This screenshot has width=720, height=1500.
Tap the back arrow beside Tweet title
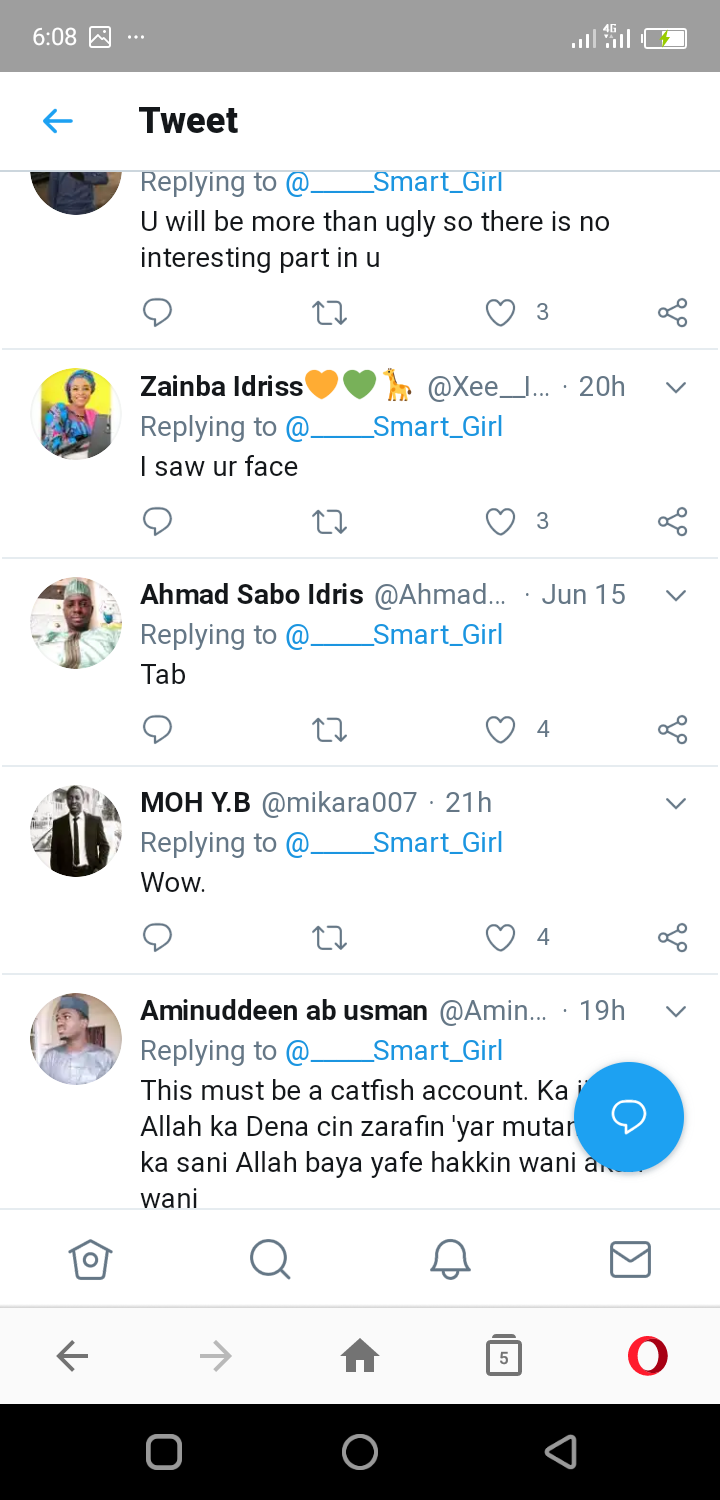pyautogui.click(x=58, y=121)
